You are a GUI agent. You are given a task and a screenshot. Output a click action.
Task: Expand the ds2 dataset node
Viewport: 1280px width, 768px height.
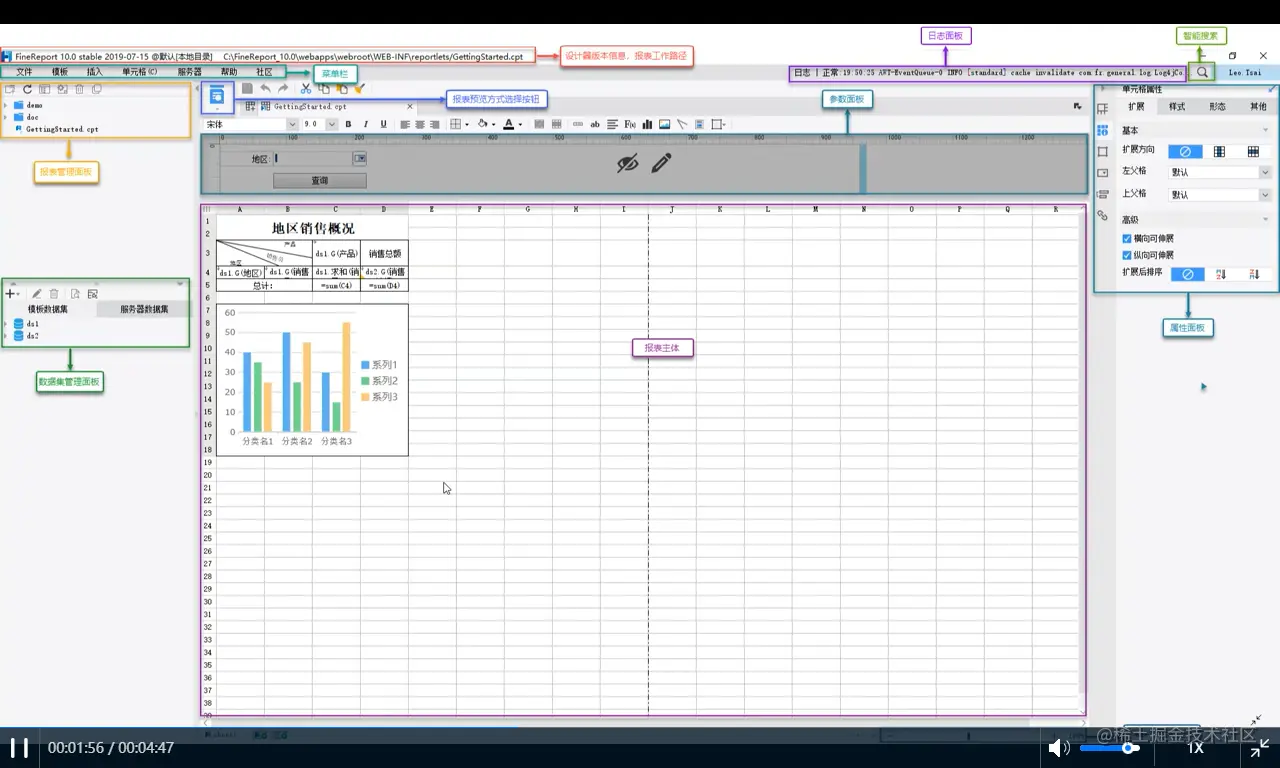point(6,336)
